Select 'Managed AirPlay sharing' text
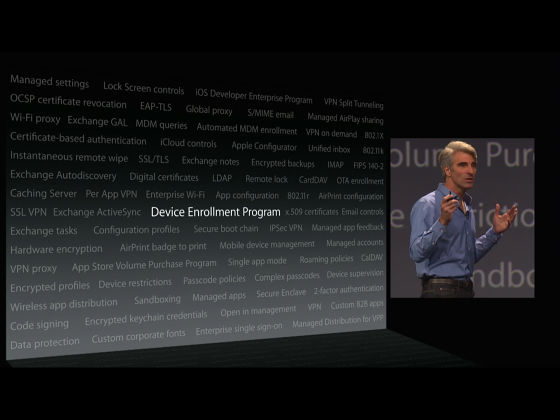 click(x=345, y=119)
